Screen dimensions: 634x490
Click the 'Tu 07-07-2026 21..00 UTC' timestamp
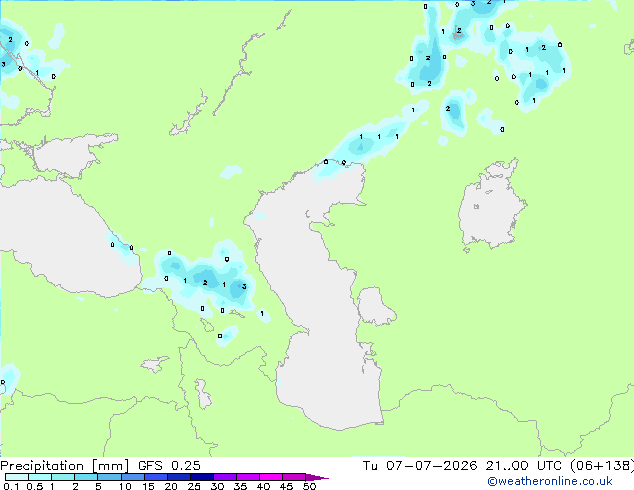462,466
